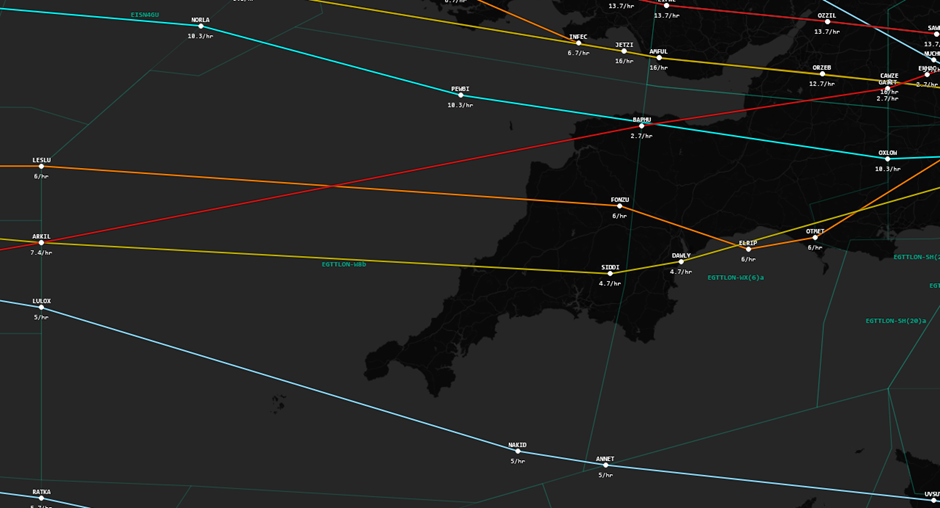Screen dimensions: 940x508
Task: Click the ORZEB waypoint marker
Action: coord(822,74)
